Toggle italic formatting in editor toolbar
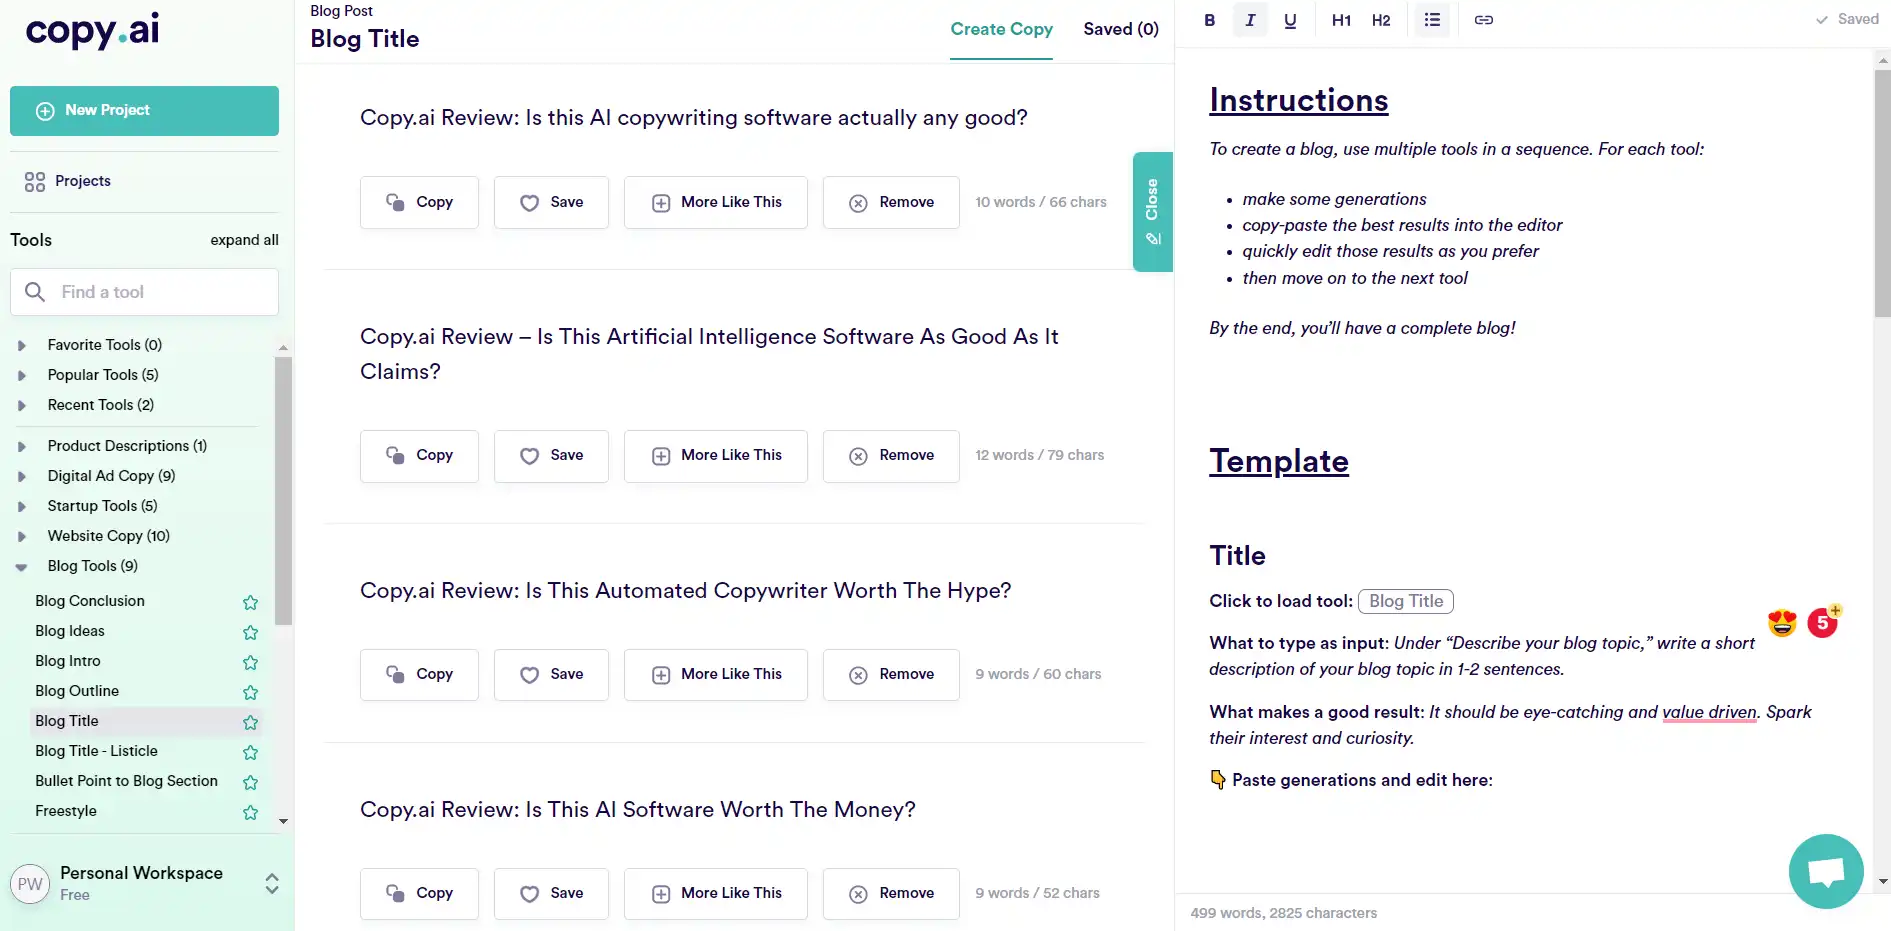The width and height of the screenshot is (1891, 931). pyautogui.click(x=1250, y=20)
